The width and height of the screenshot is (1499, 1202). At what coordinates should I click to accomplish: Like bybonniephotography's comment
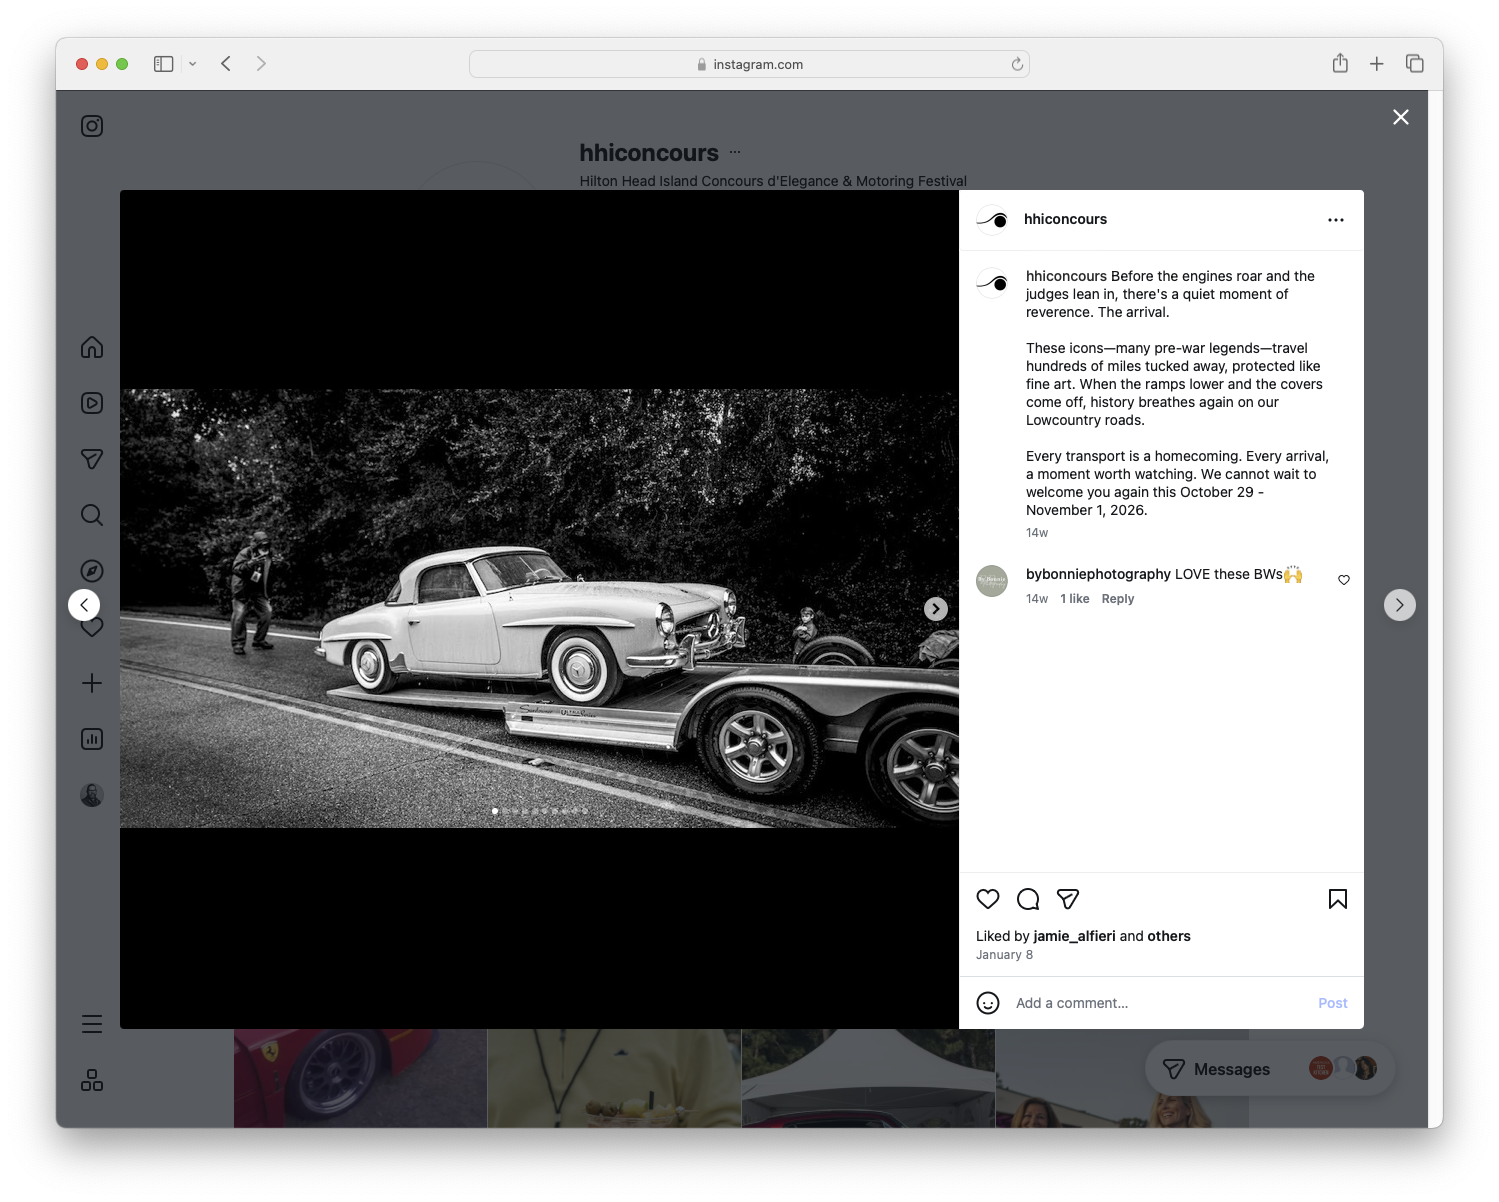pyautogui.click(x=1343, y=579)
